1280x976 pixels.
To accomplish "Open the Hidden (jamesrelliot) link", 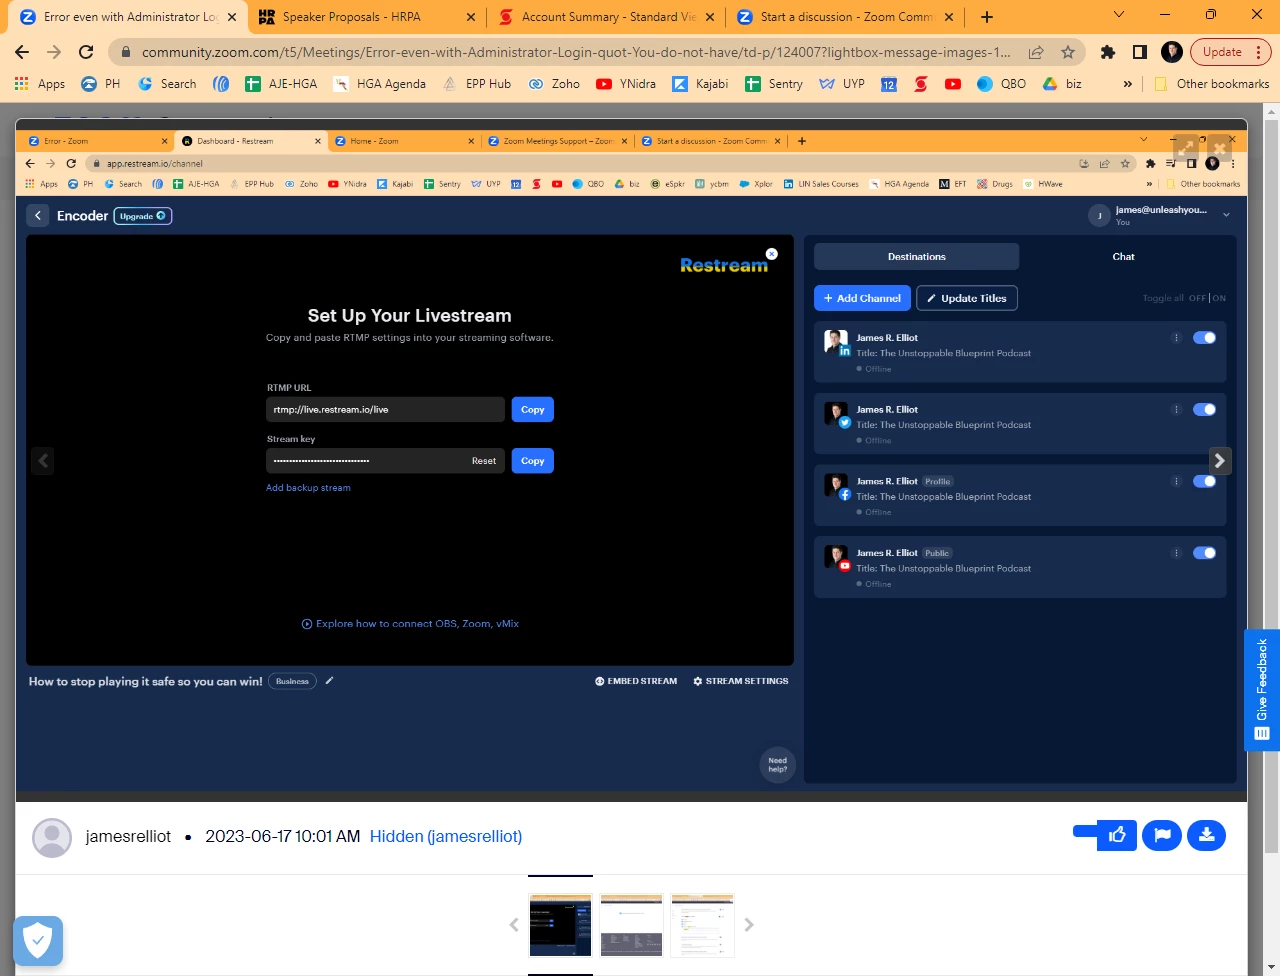I will click(x=446, y=836).
